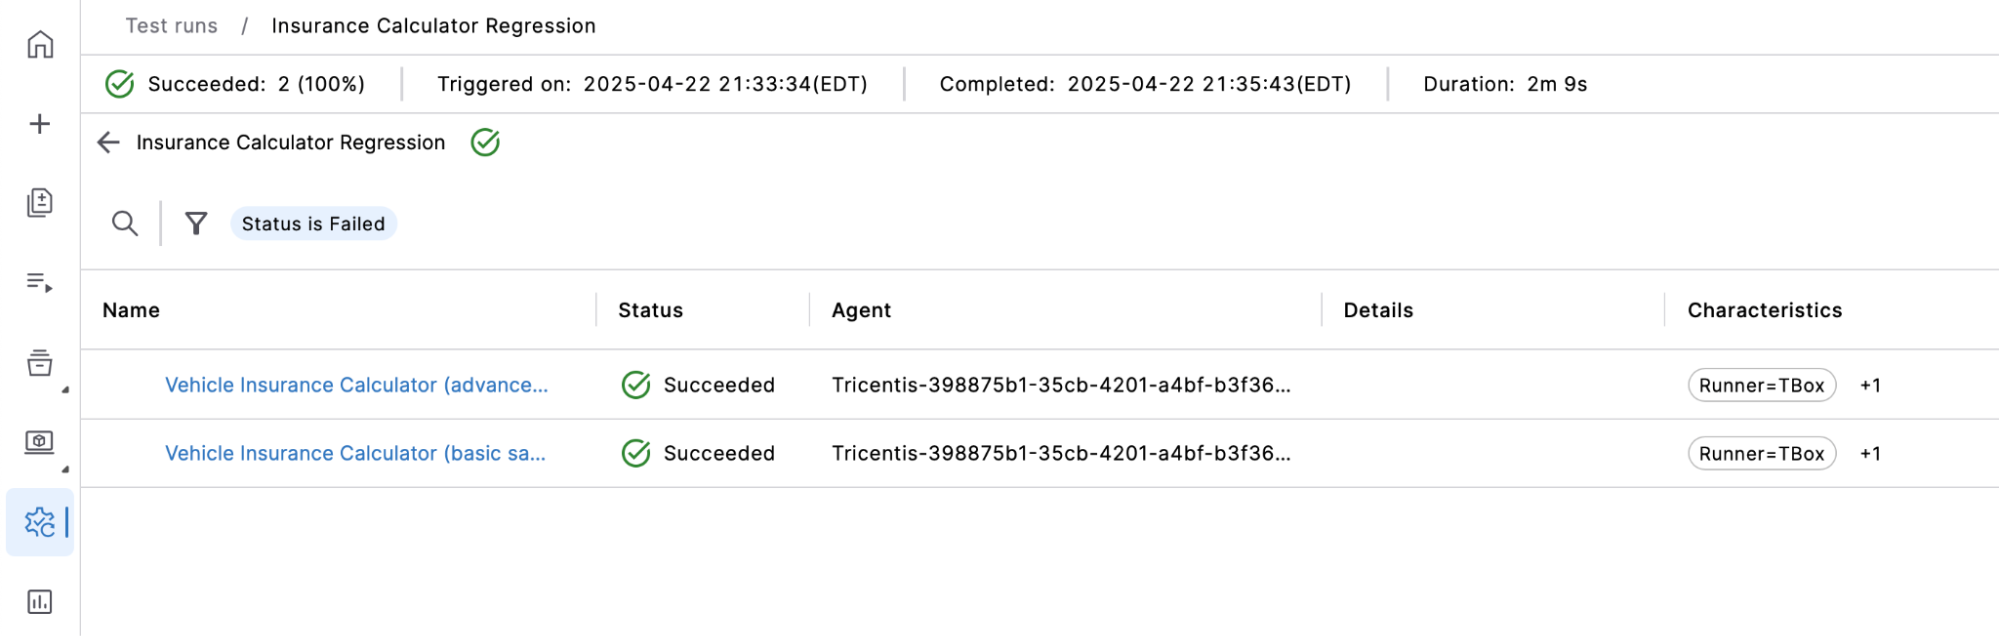Click the Status is Failed filter chip
This screenshot has height=637, width=1999.
click(x=314, y=224)
